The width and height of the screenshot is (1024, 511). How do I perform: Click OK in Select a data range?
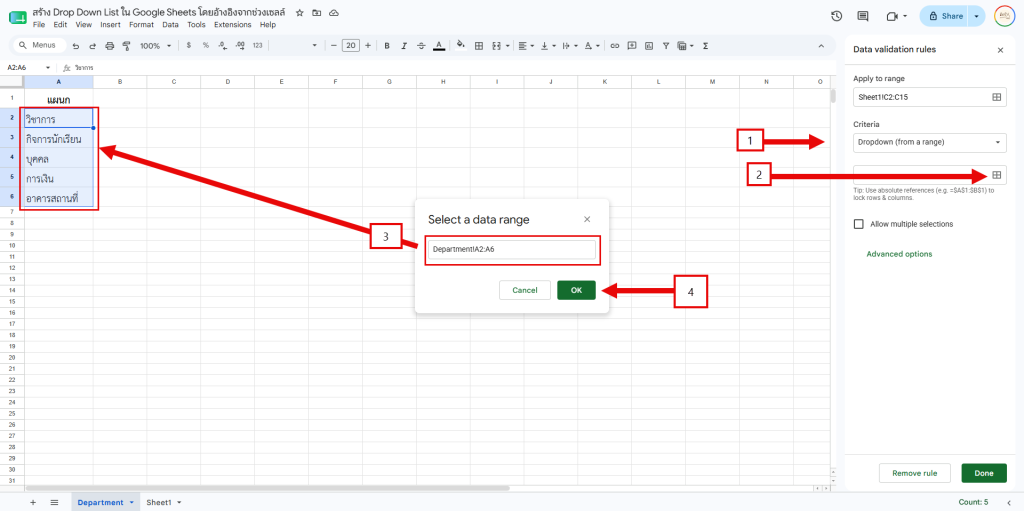576,290
